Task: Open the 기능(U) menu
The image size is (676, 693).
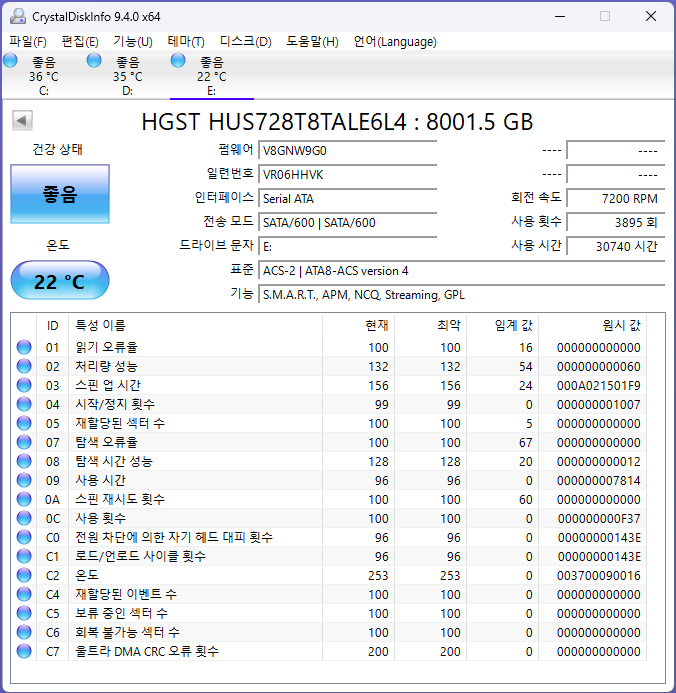Action: coord(133,42)
